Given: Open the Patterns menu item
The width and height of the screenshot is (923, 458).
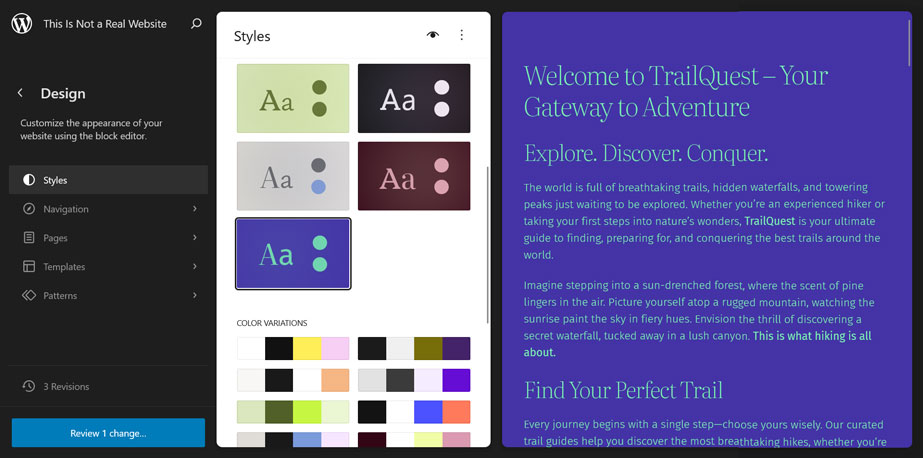Looking at the screenshot, I should coord(108,296).
